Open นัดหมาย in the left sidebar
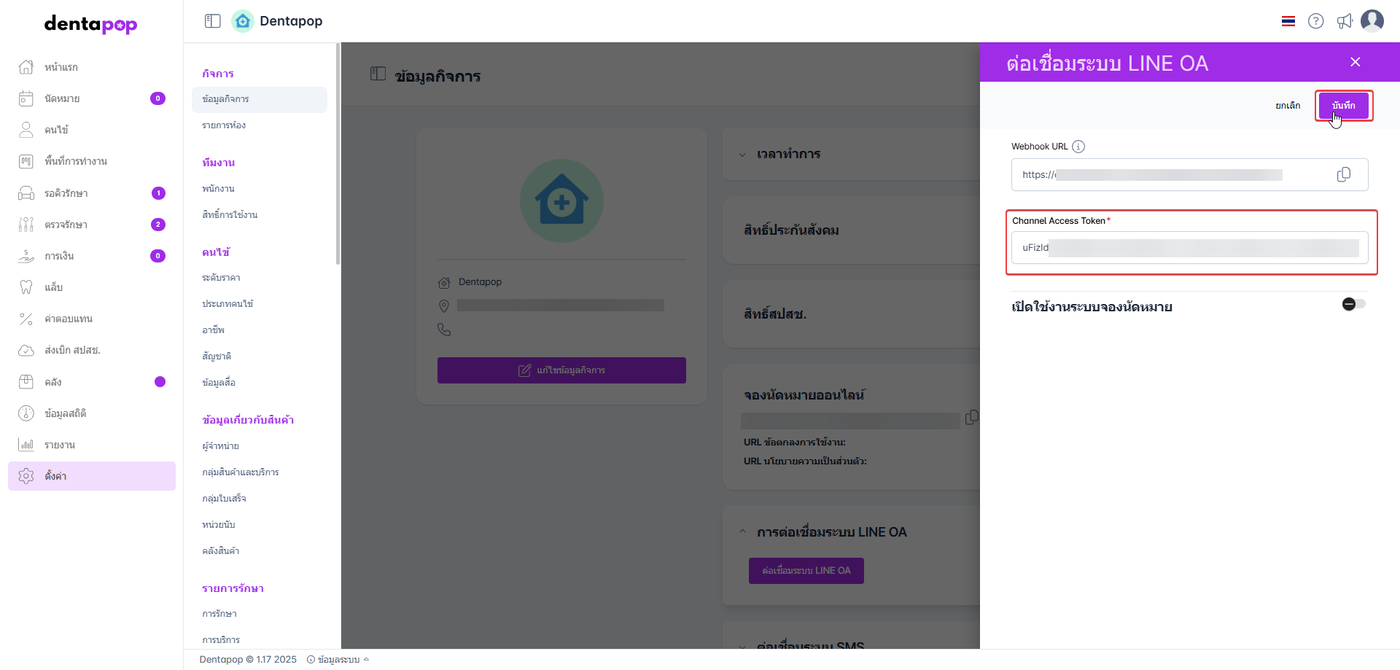Screen dimensions: 1400x670 click(x=62, y=98)
